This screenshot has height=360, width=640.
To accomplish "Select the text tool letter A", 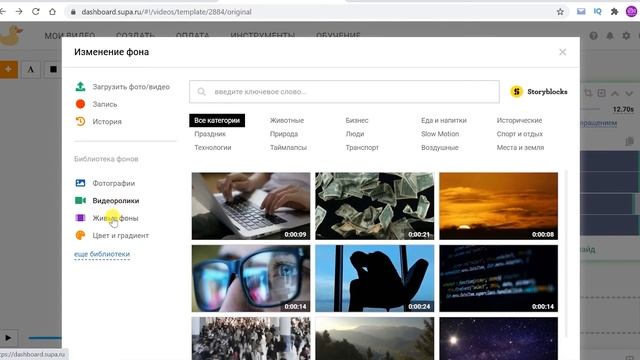I will (31, 69).
